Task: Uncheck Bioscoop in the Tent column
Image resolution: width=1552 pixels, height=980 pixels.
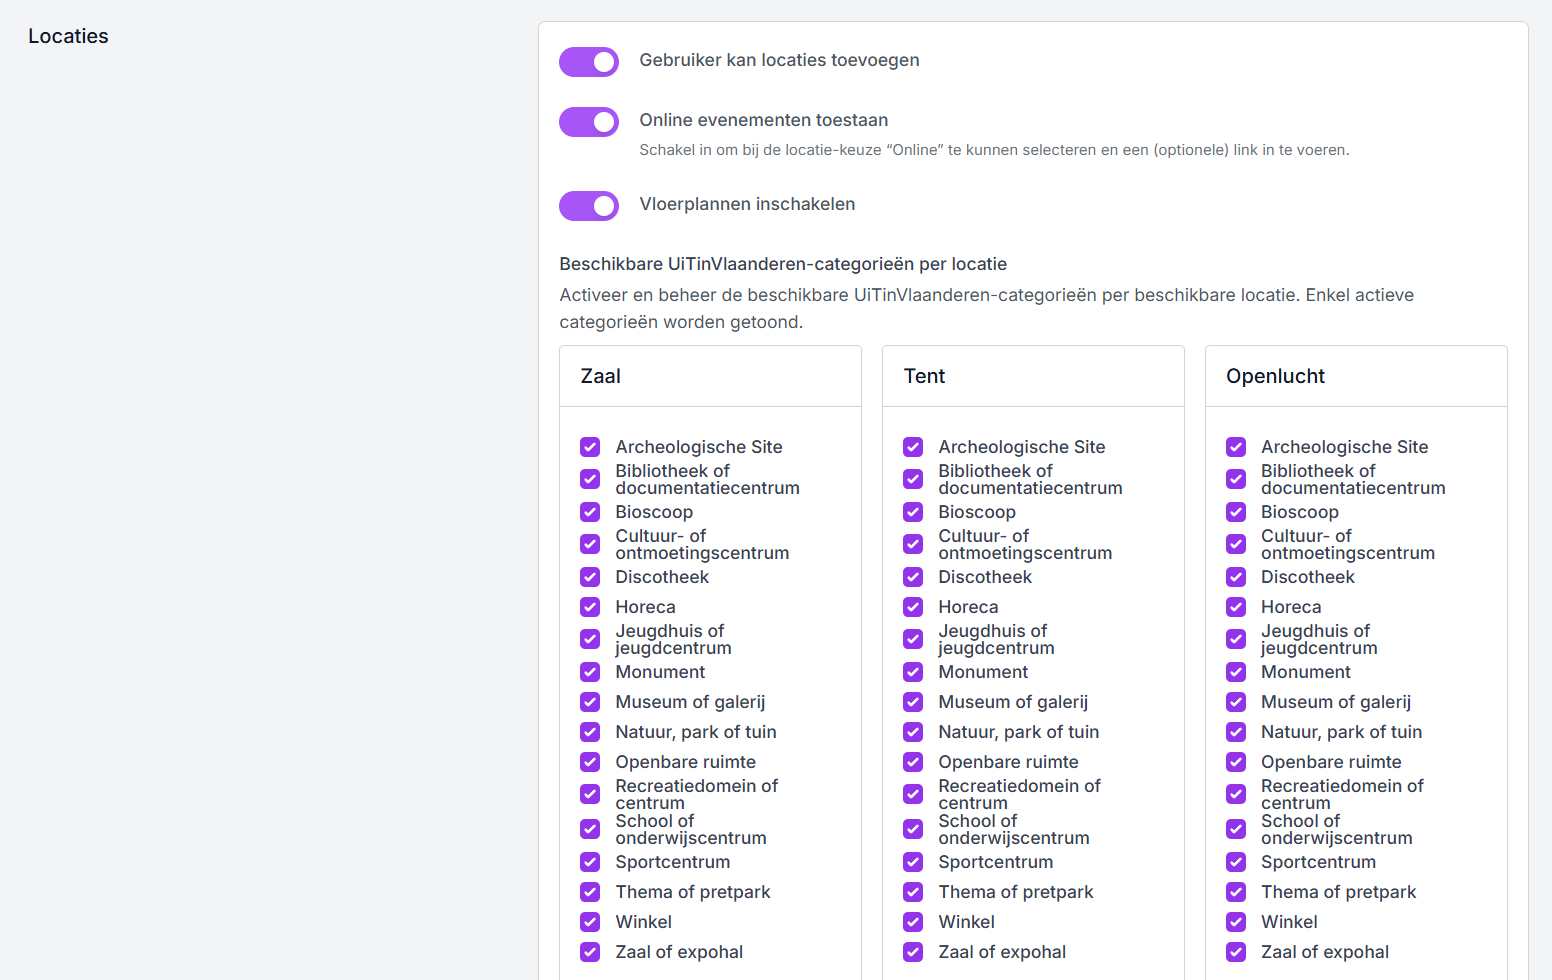Action: point(913,512)
